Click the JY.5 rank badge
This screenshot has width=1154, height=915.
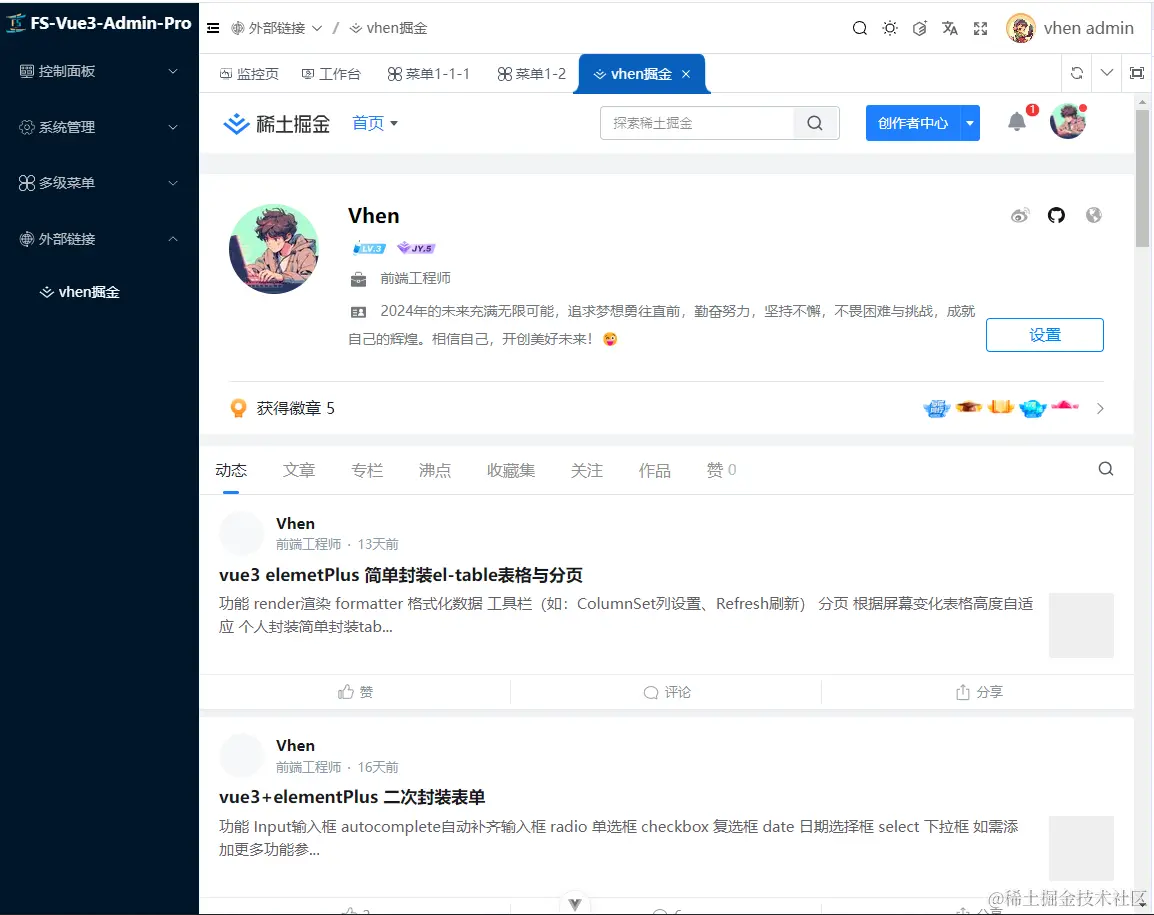(416, 248)
